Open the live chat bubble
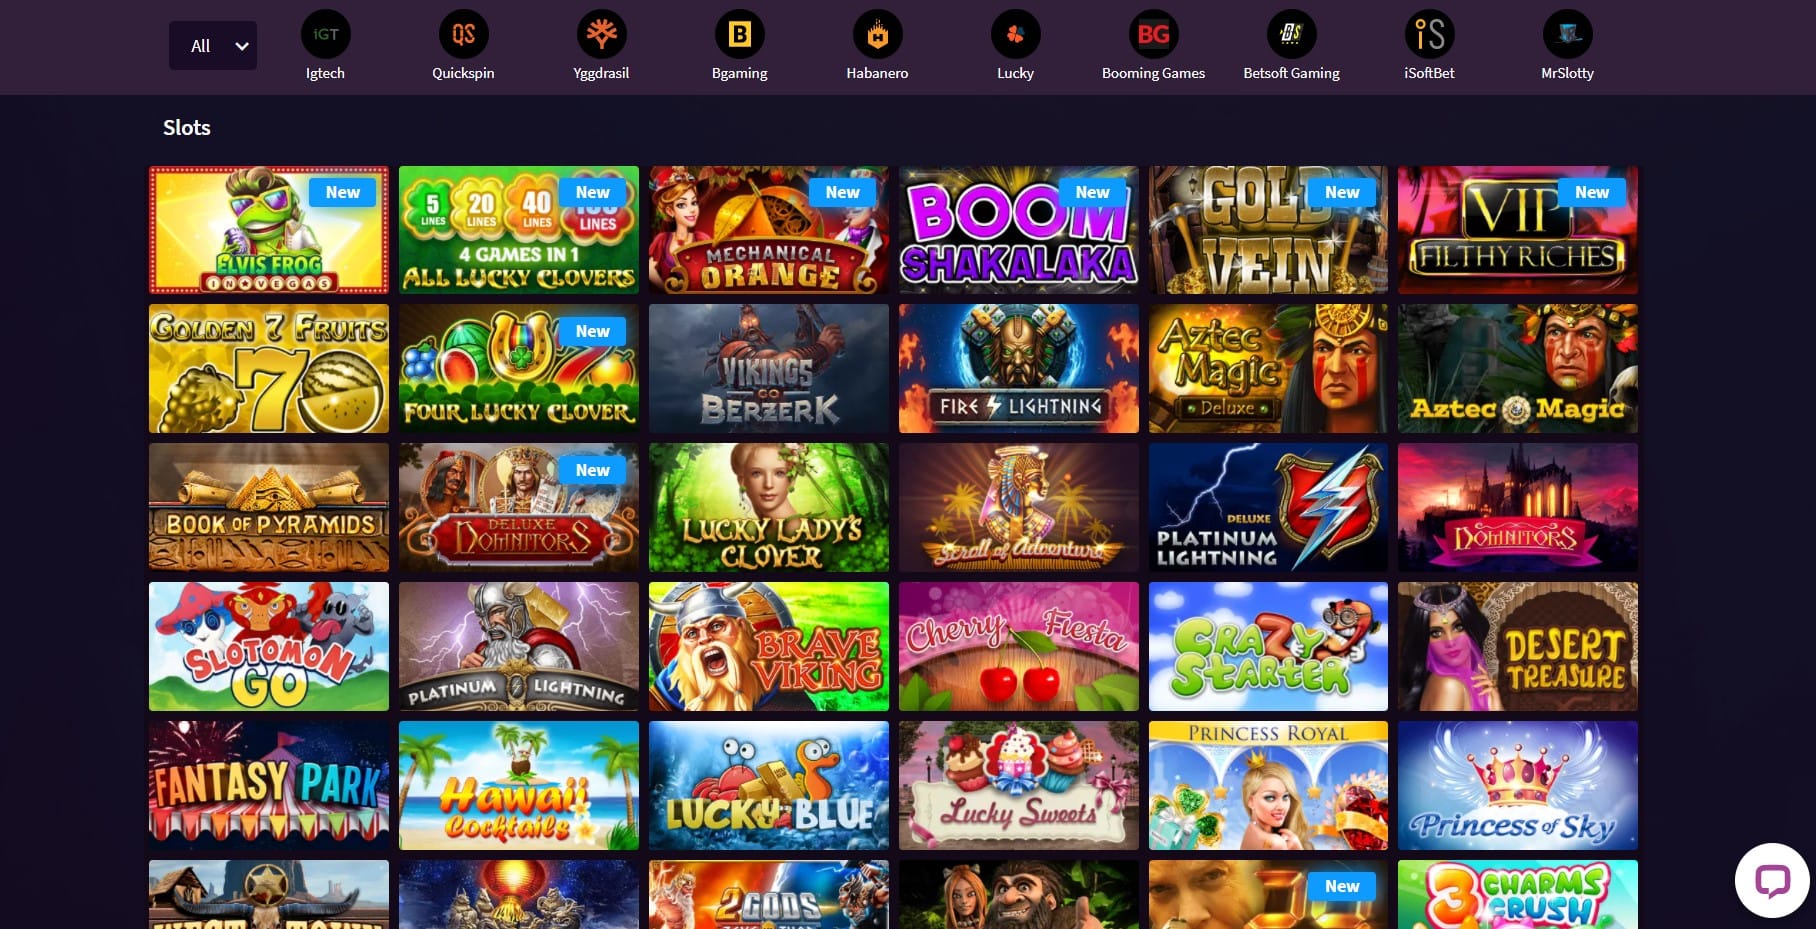This screenshot has height=929, width=1816. click(x=1772, y=880)
